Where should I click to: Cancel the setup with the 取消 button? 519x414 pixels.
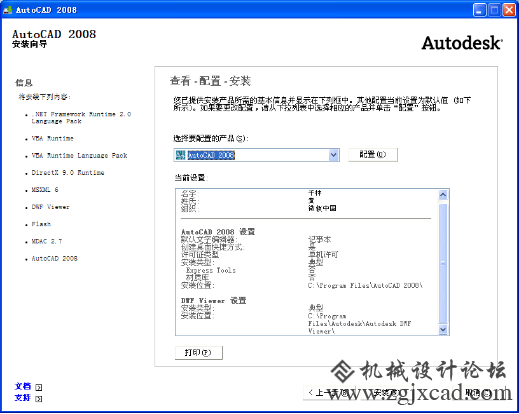coord(478,393)
